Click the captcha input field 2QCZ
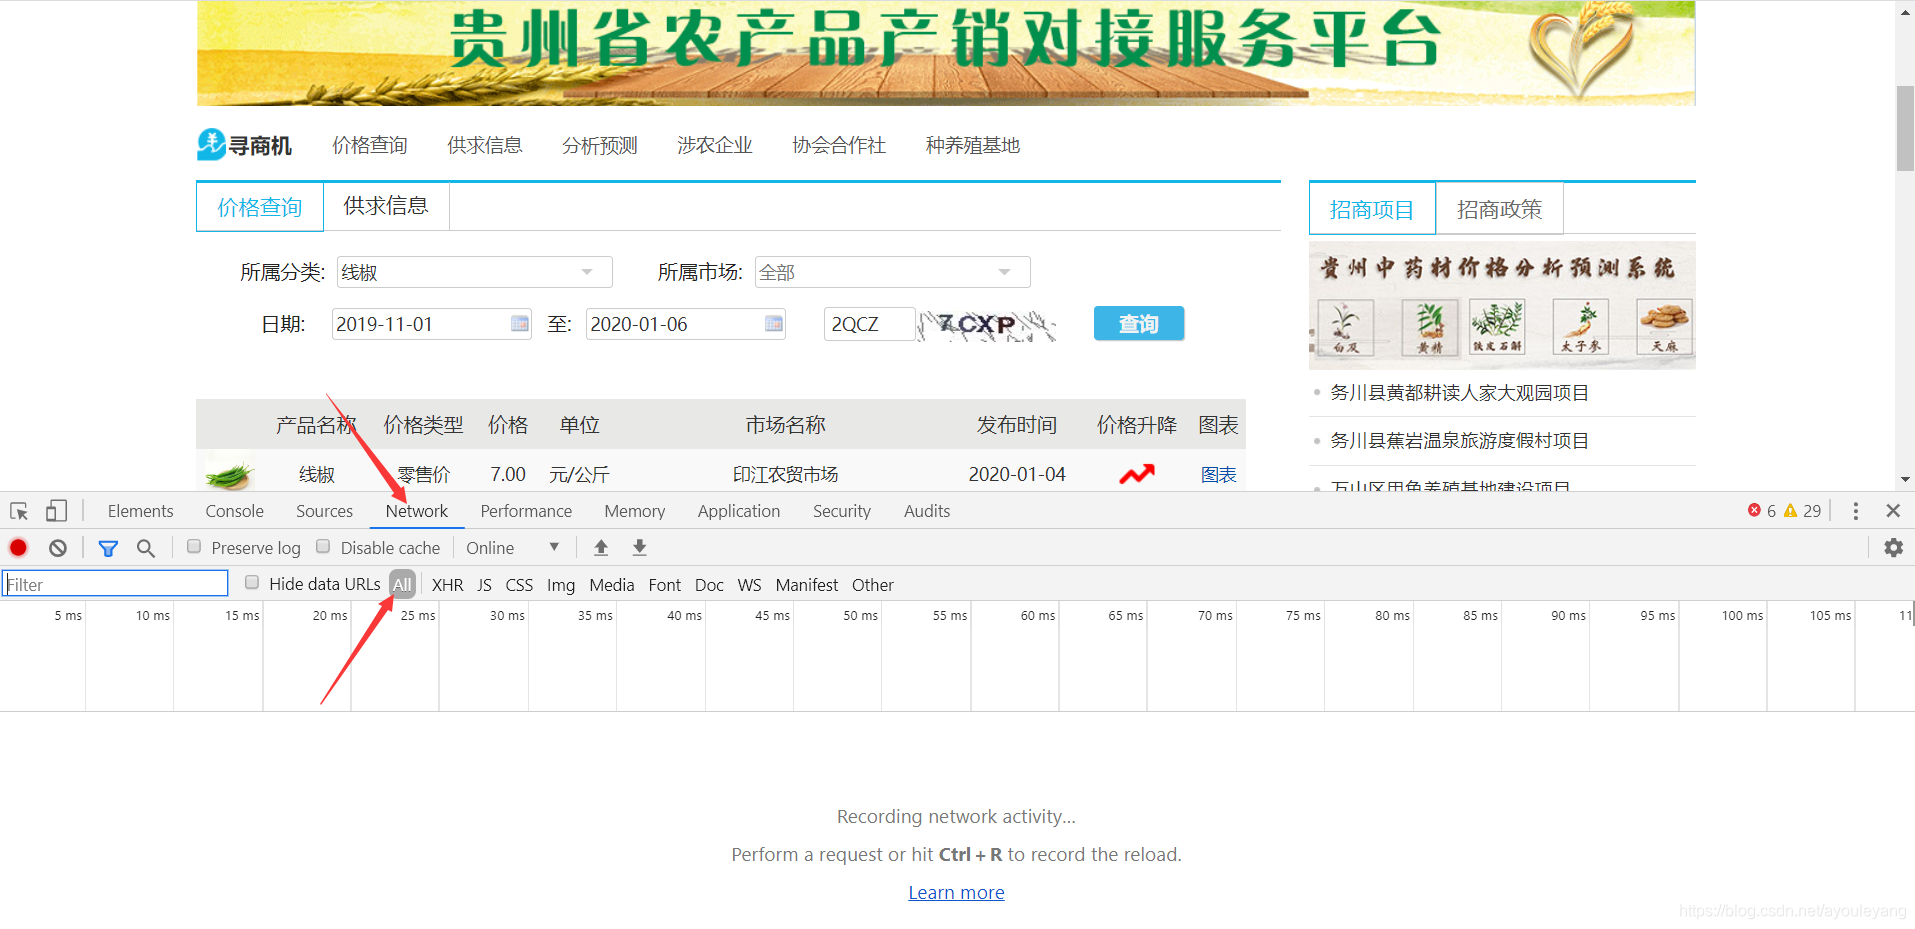This screenshot has height=929, width=1915. [868, 324]
